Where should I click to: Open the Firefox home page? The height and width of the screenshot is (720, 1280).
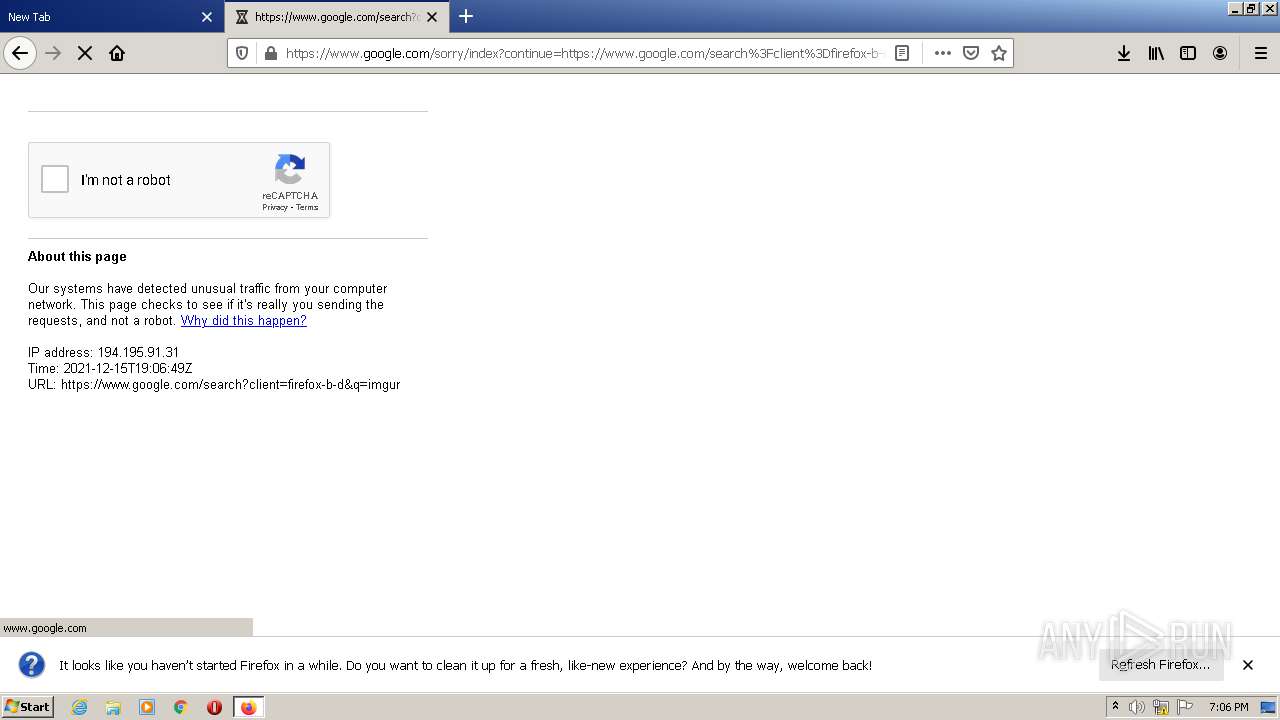[x=117, y=53]
